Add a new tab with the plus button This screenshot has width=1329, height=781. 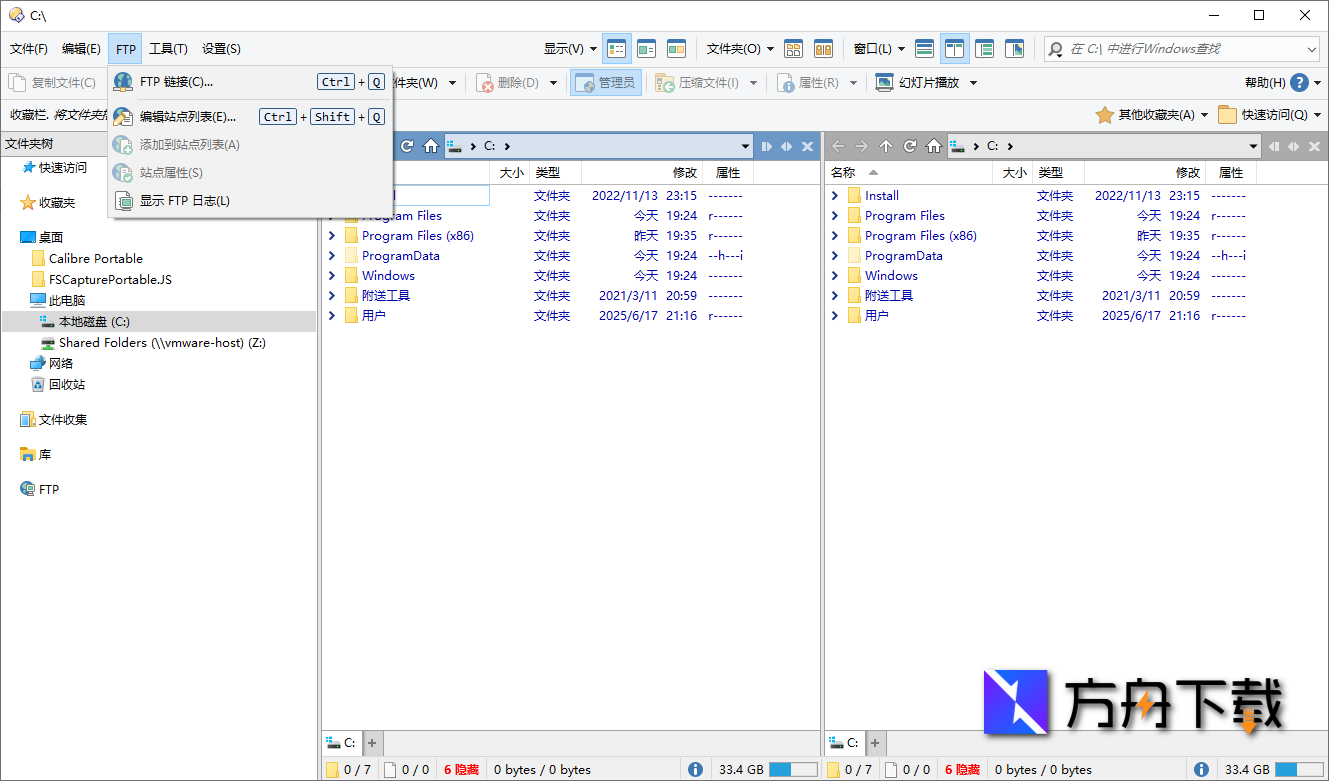tap(371, 743)
